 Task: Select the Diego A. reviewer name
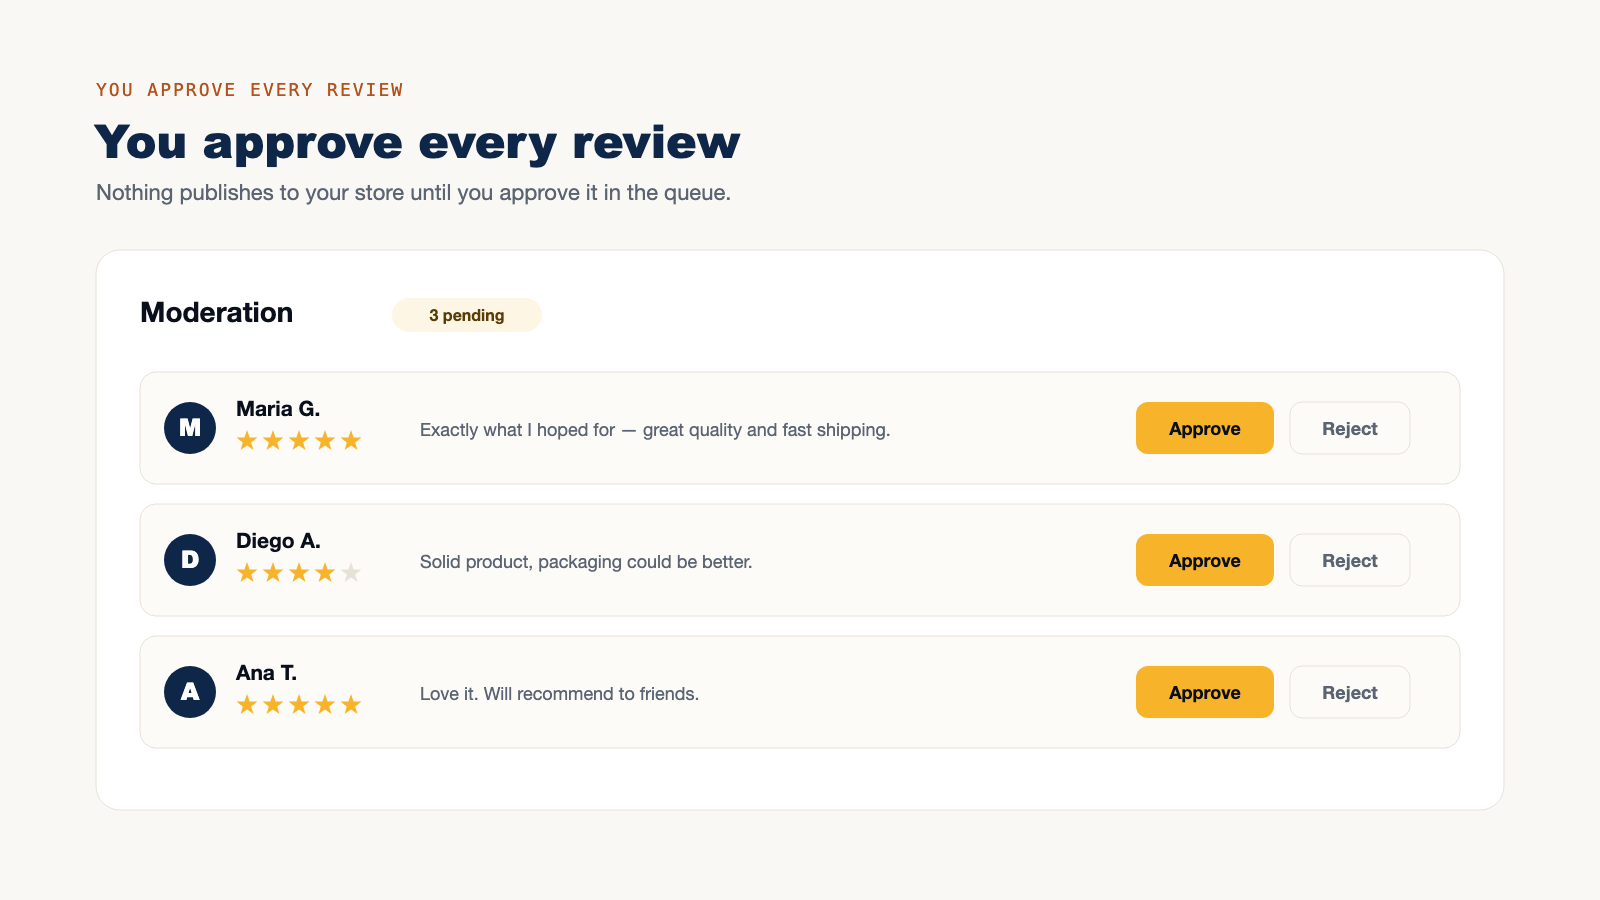coord(278,541)
